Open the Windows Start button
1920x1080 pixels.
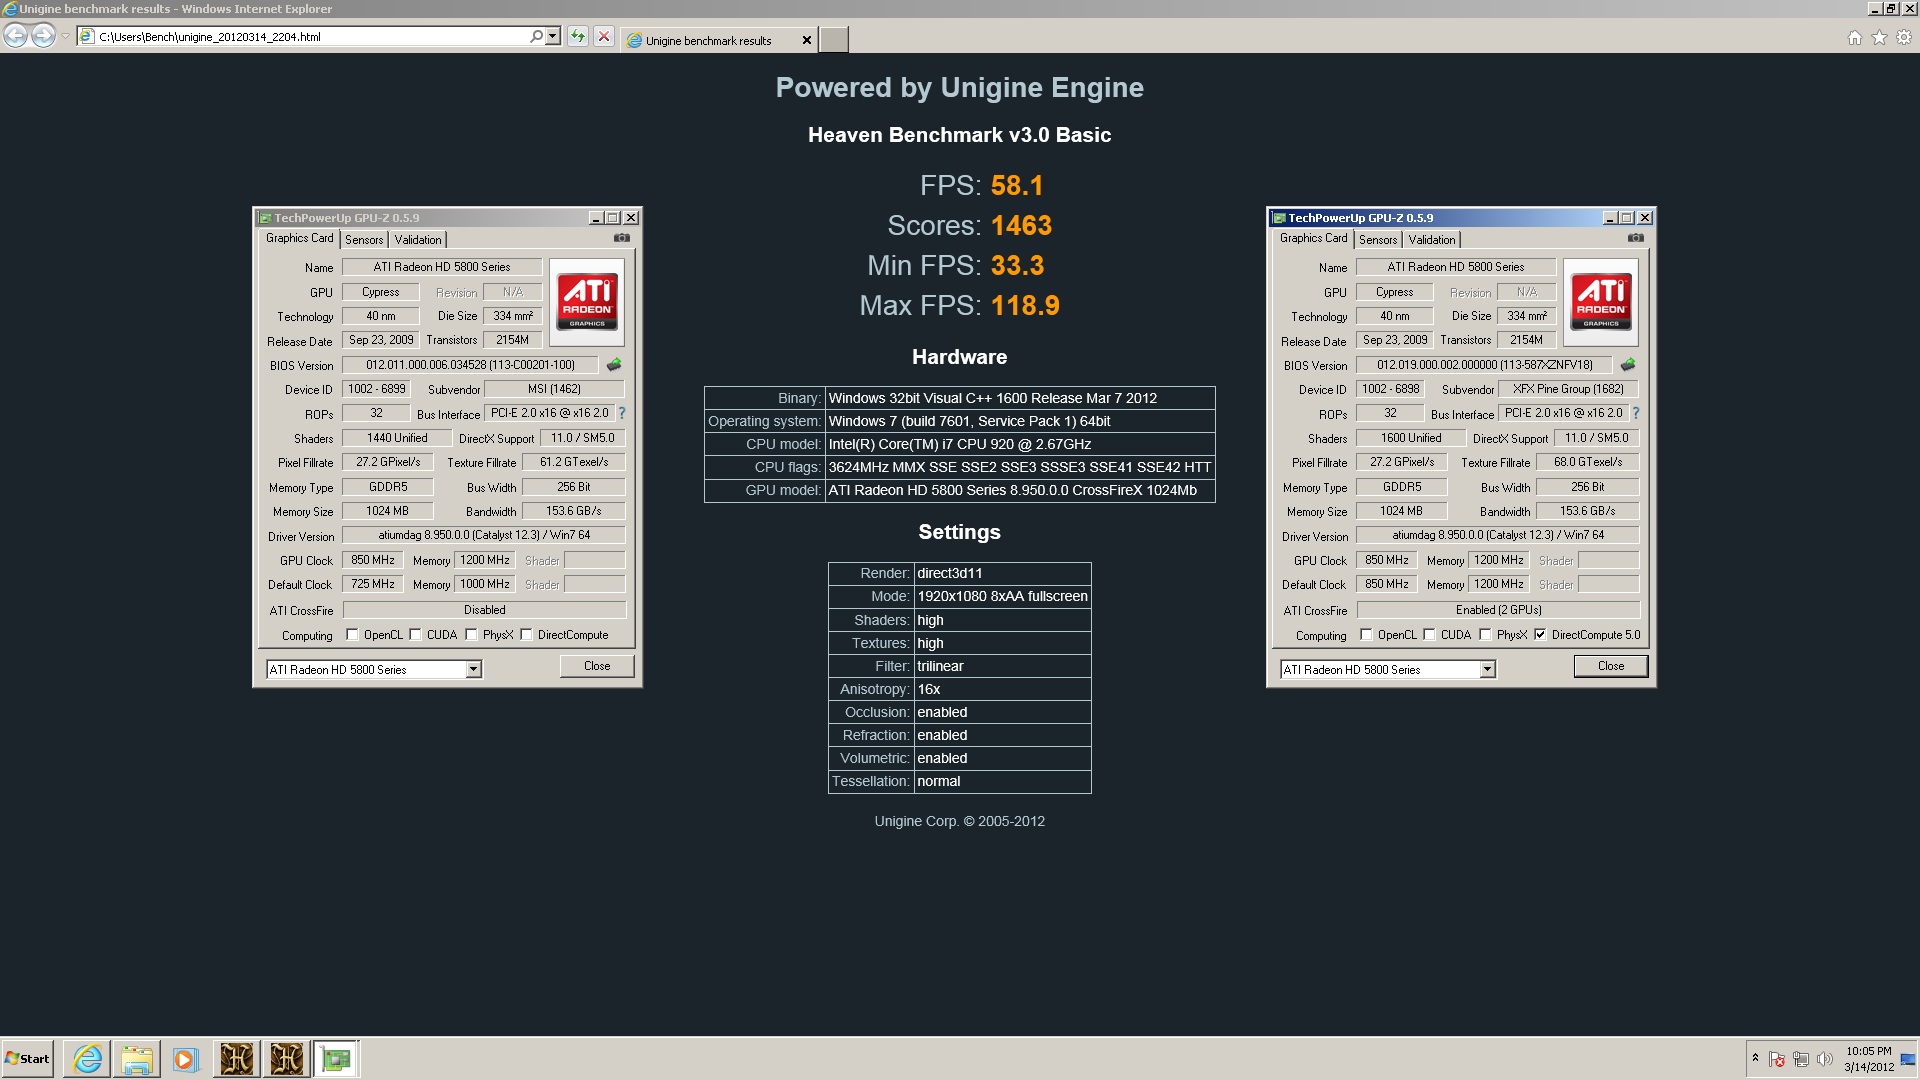(x=27, y=1058)
